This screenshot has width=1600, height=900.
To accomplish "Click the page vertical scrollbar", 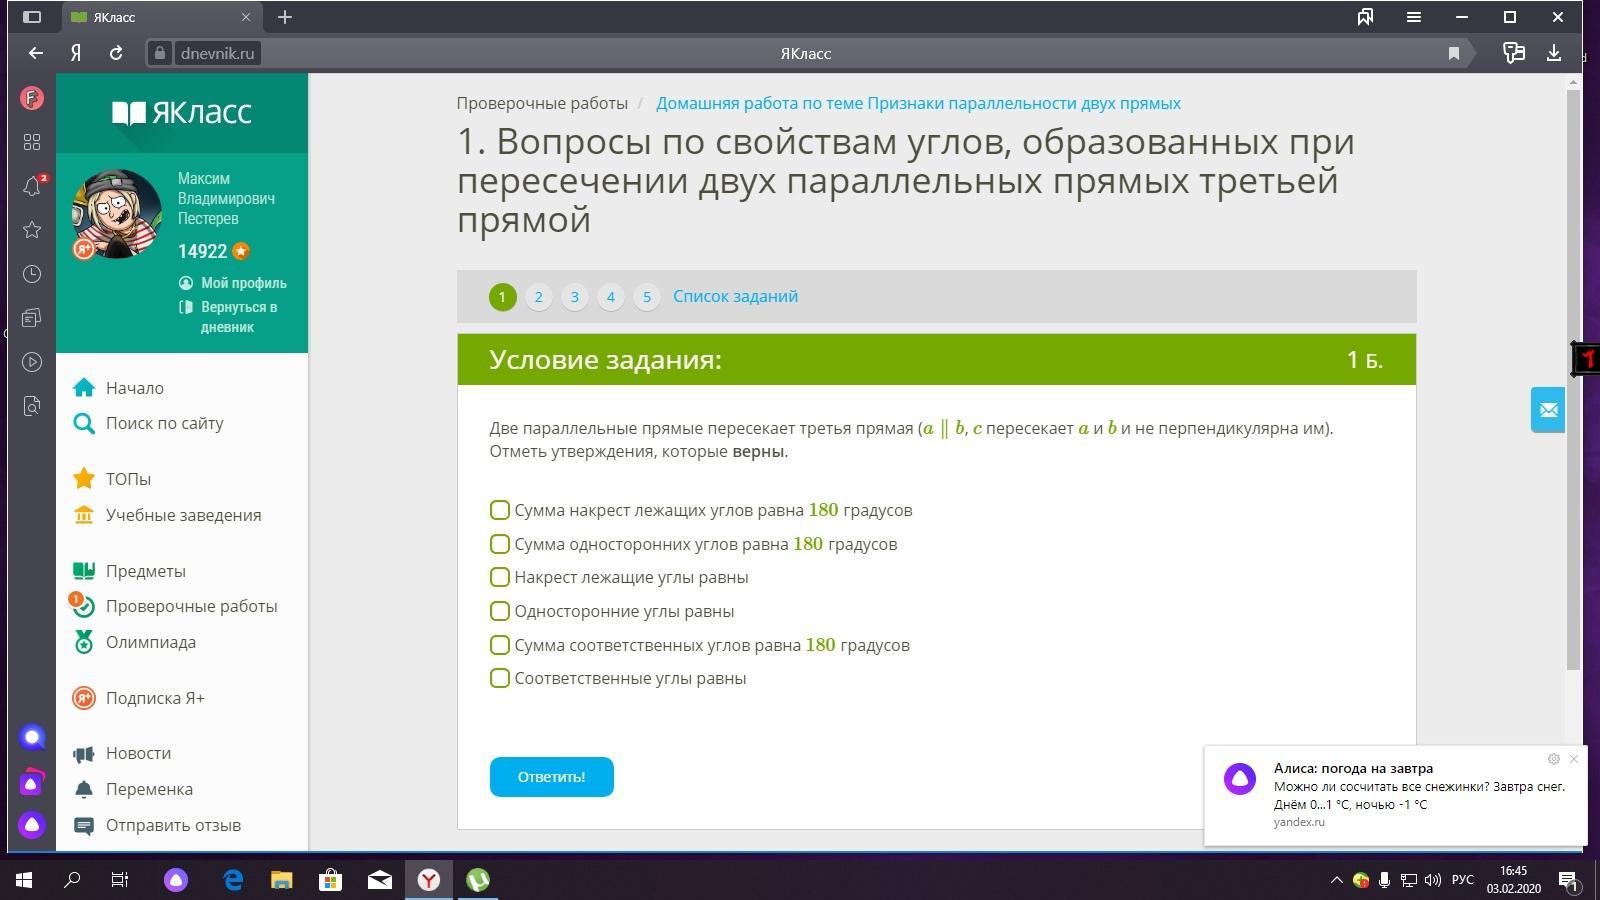I will click(x=1573, y=380).
